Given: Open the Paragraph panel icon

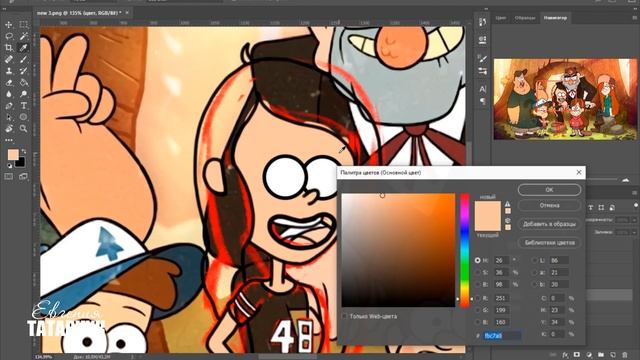Looking at the screenshot, I should click(482, 101).
